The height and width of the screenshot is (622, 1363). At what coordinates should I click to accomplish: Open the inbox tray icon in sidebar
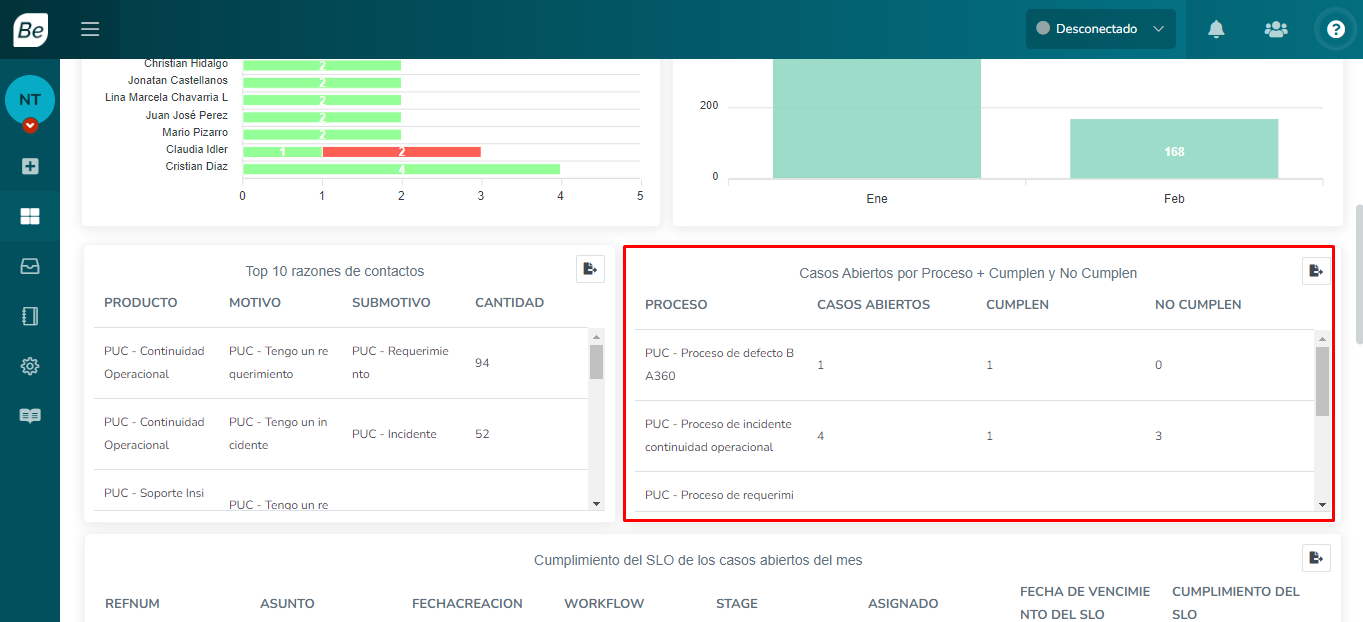tap(30, 266)
